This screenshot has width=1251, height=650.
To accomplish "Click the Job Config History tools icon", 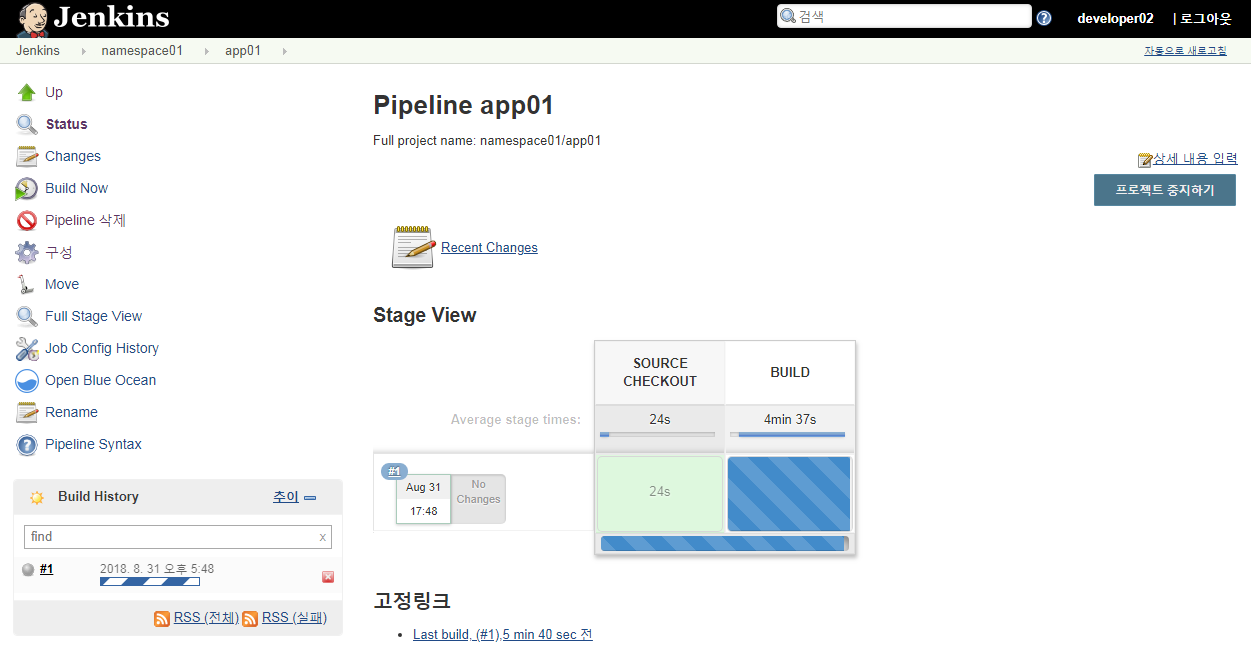I will pyautogui.click(x=27, y=349).
